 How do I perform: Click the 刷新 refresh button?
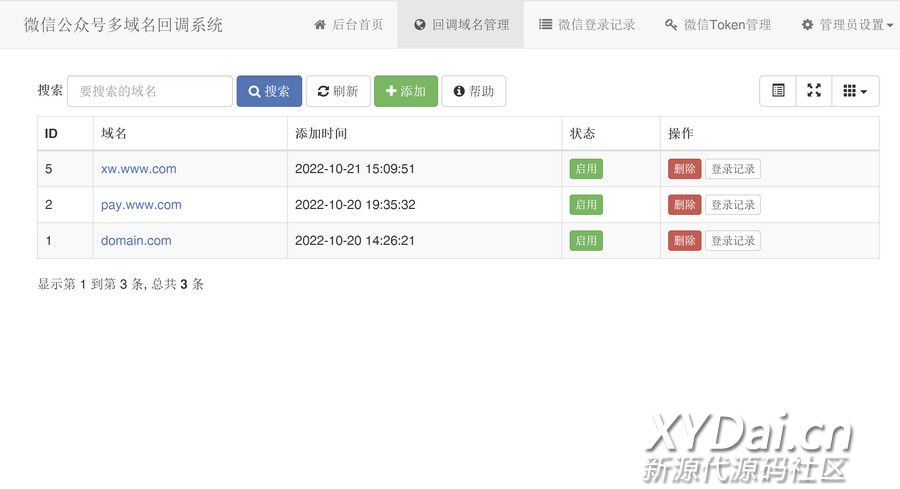[x=338, y=91]
